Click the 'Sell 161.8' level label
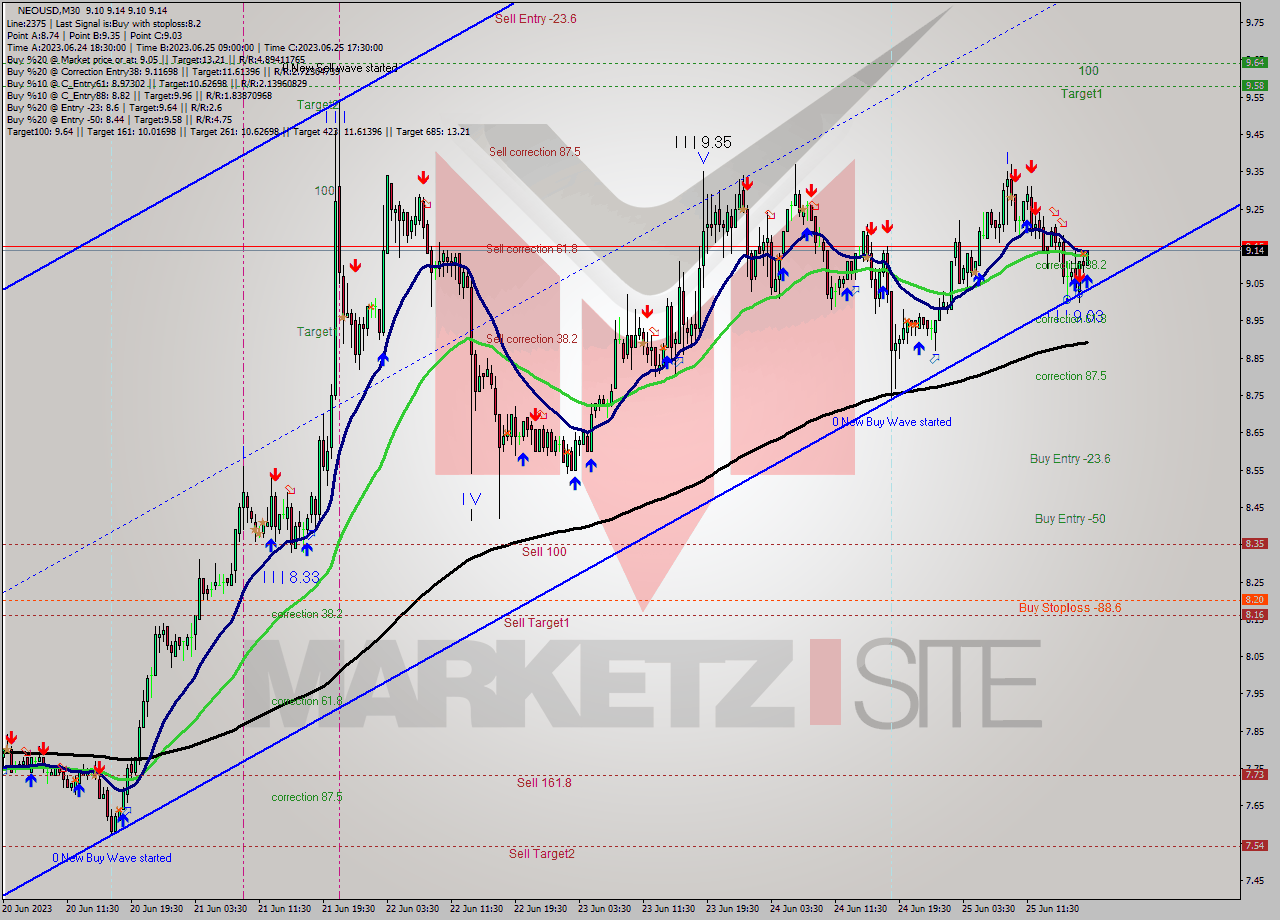 [544, 783]
